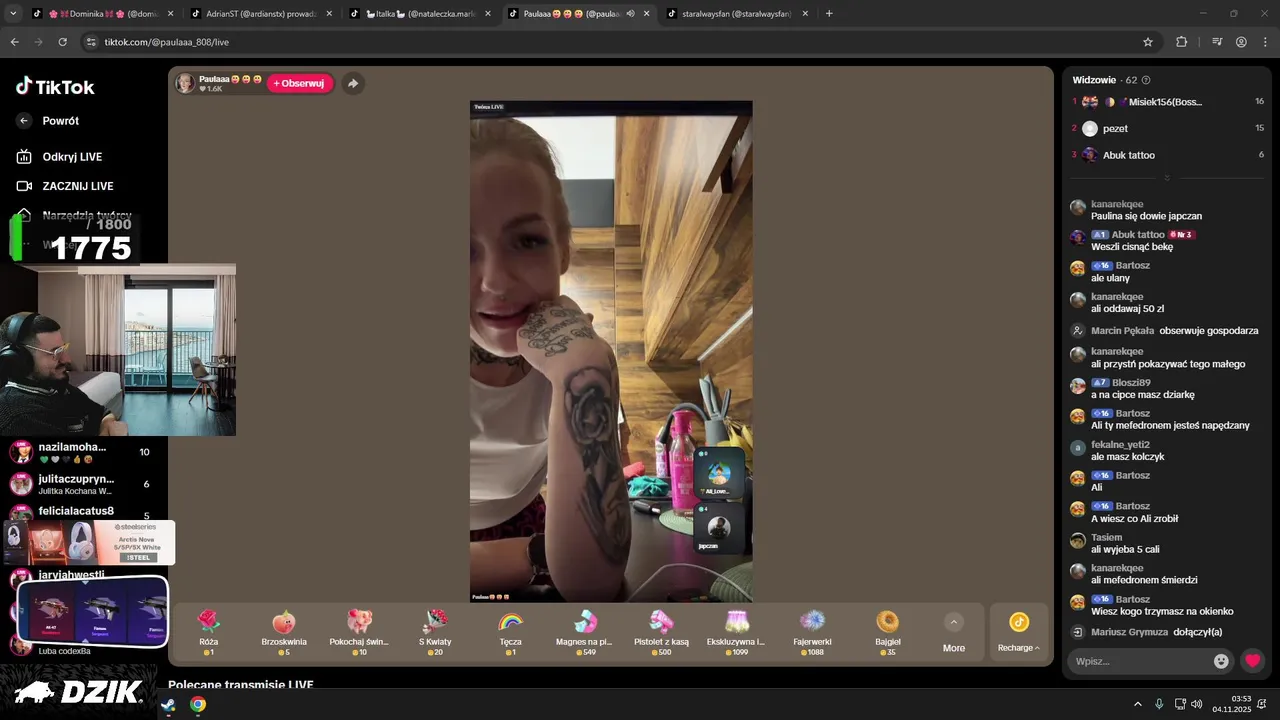Open the tab search dropdown
This screenshot has width=1280, height=720.
click(x=13, y=14)
